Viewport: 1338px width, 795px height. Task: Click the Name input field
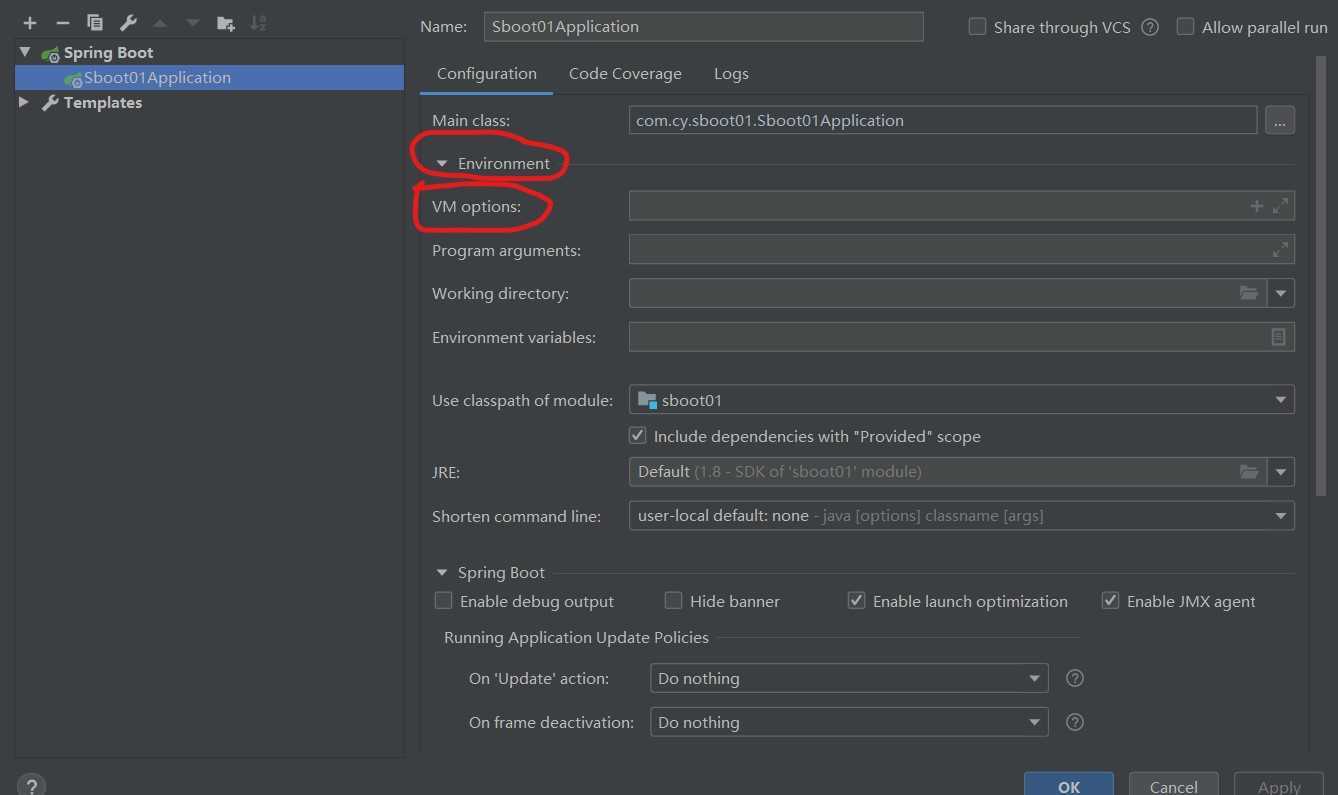[703, 27]
